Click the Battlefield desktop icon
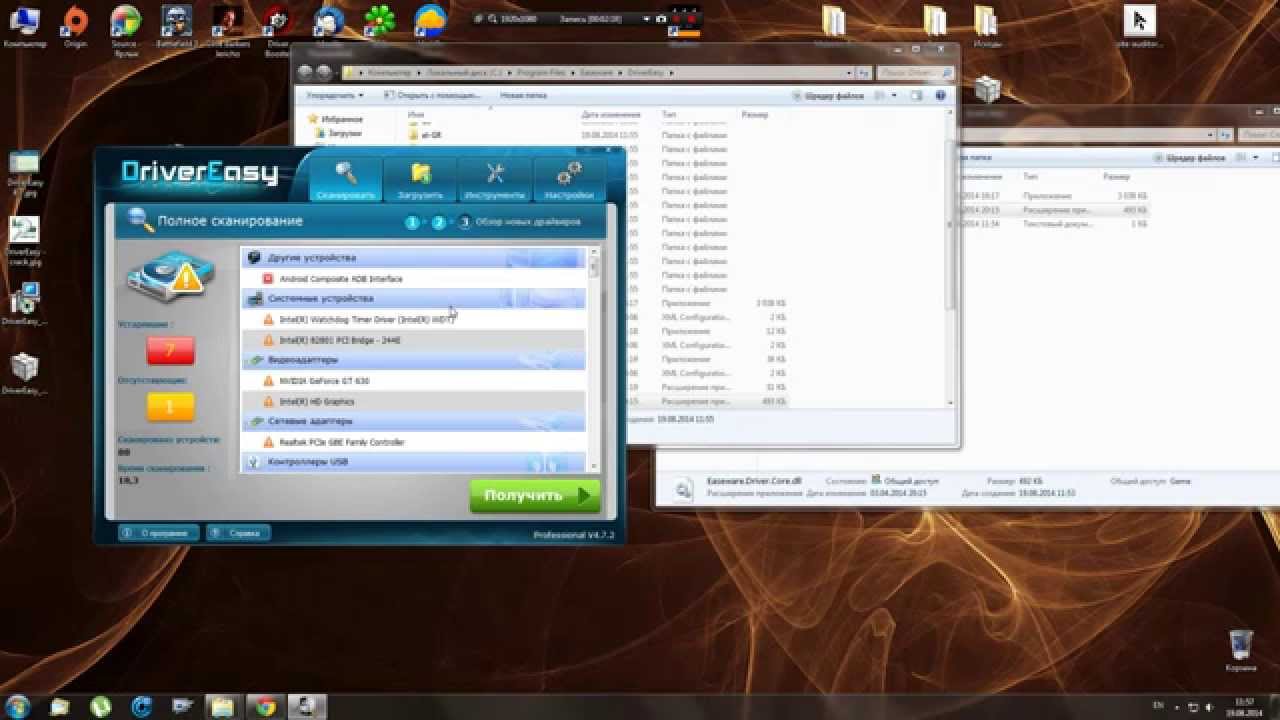Image resolution: width=1280 pixels, height=720 pixels. point(175,27)
